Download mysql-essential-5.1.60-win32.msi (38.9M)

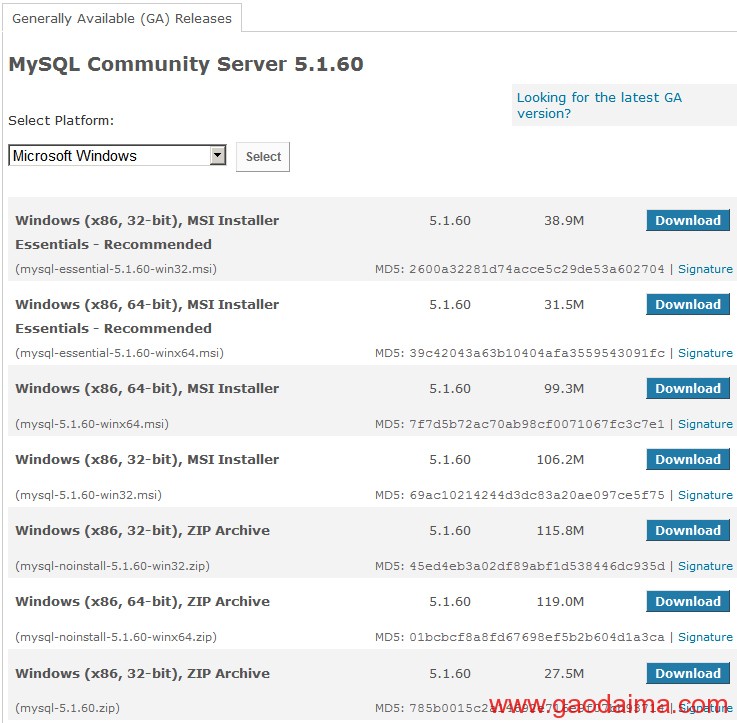click(x=688, y=220)
